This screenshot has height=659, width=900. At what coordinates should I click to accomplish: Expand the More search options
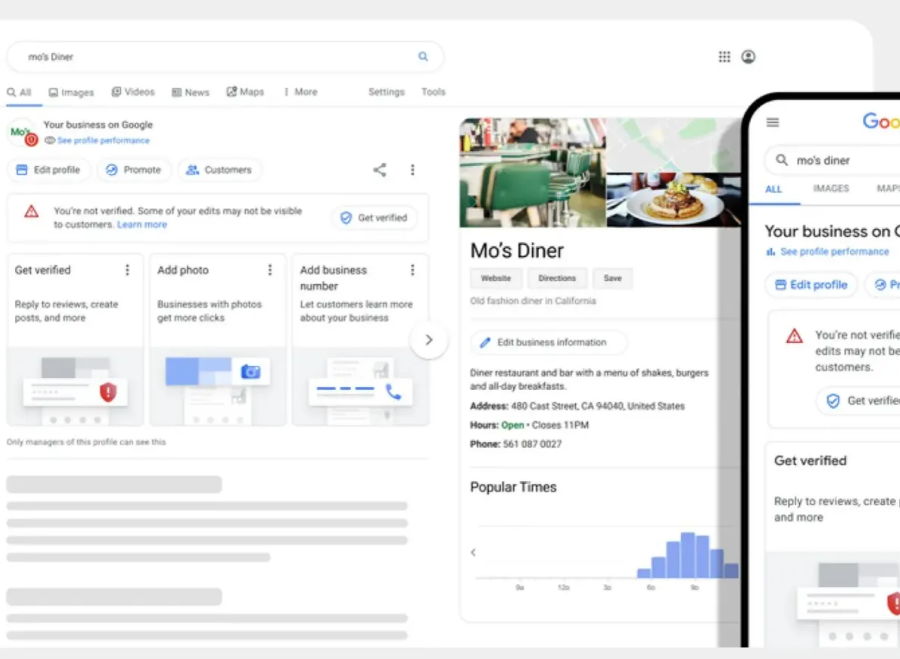300,92
